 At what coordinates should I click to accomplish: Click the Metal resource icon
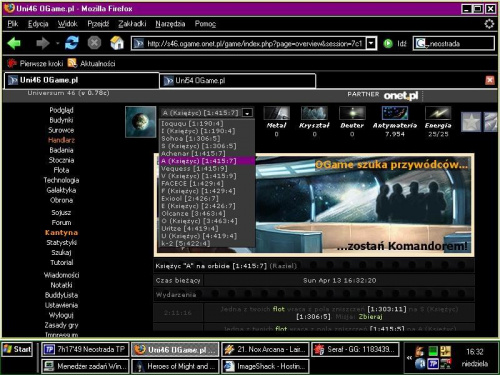pos(276,113)
